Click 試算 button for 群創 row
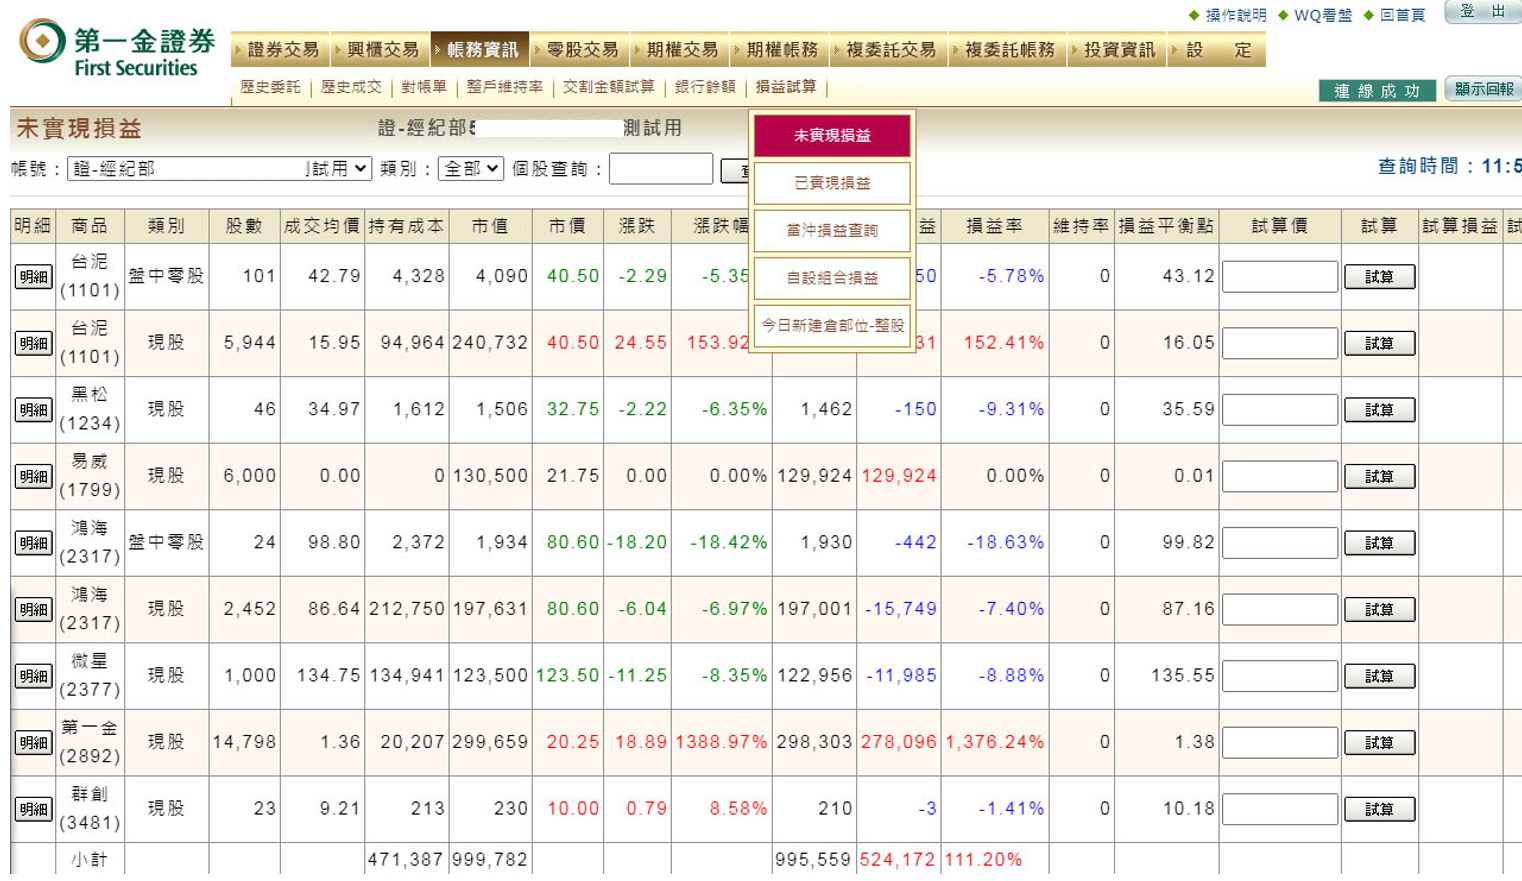This screenshot has width=1522, height=881. [1379, 809]
